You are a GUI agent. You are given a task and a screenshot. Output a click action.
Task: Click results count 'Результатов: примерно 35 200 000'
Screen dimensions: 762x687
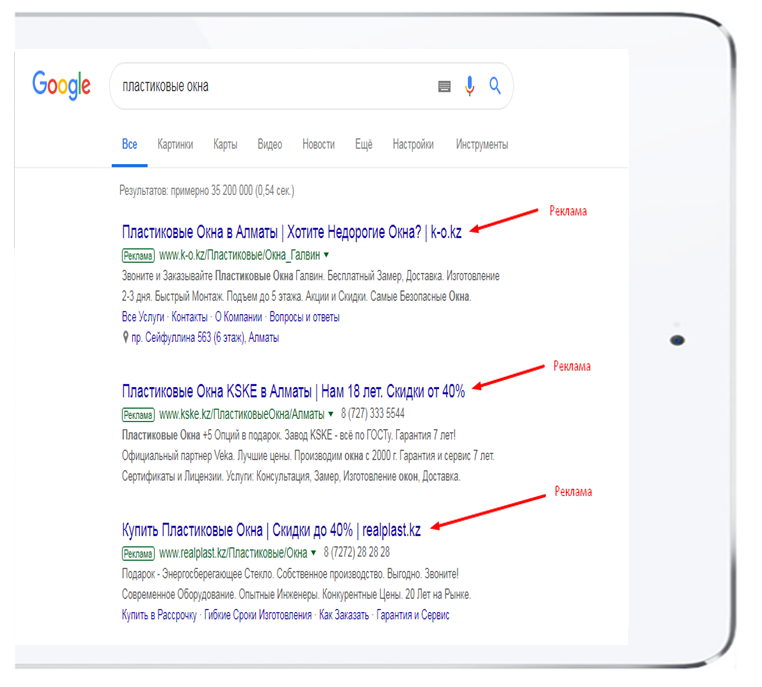(207, 190)
